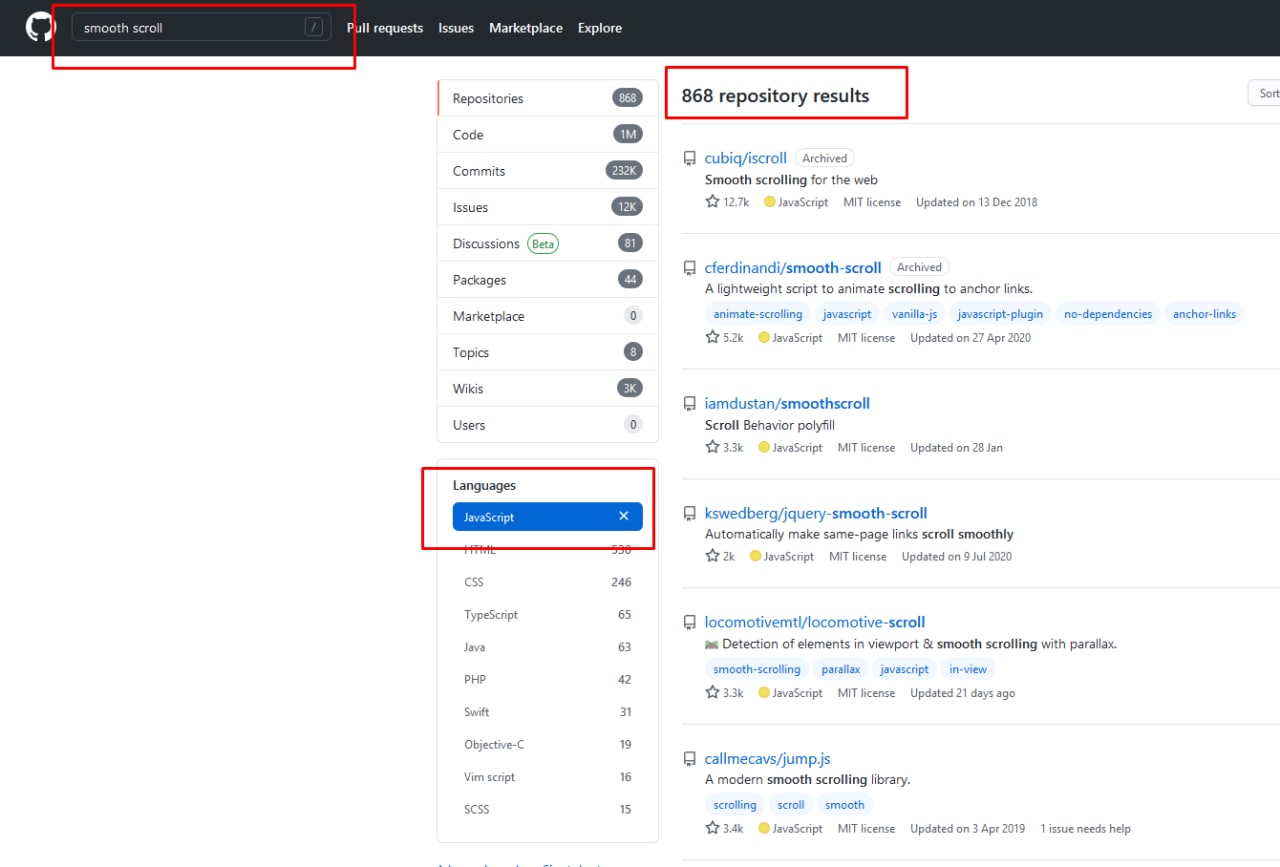Screen dimensions: 1280x867
Task: Toggle the selected JavaScript language filter
Action: pos(548,516)
